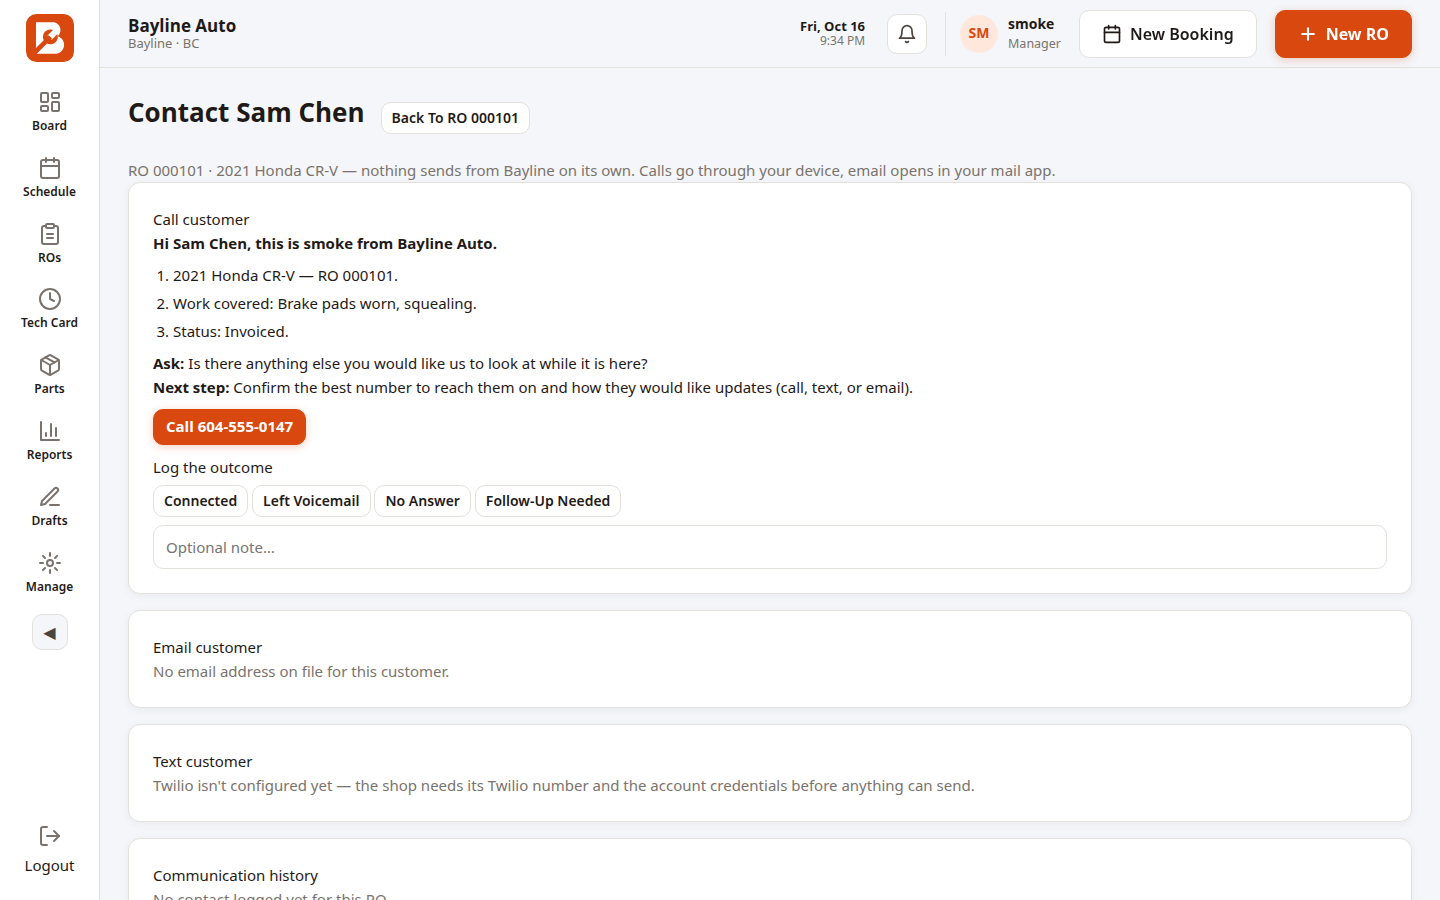Open the Parts section
1440x900 pixels.
[49, 375]
